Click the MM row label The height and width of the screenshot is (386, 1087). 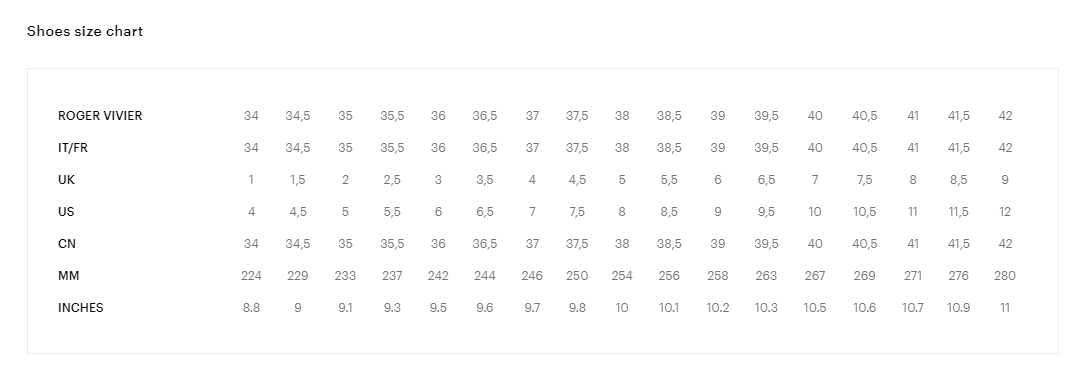coord(69,275)
